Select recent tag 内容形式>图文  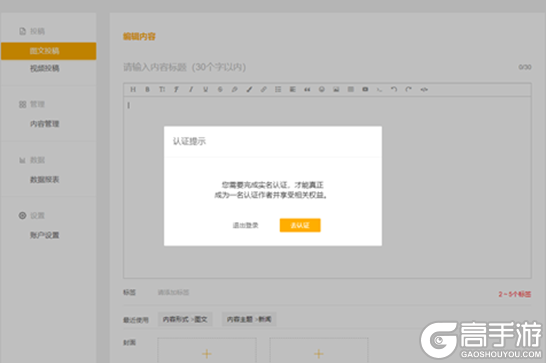point(185,319)
